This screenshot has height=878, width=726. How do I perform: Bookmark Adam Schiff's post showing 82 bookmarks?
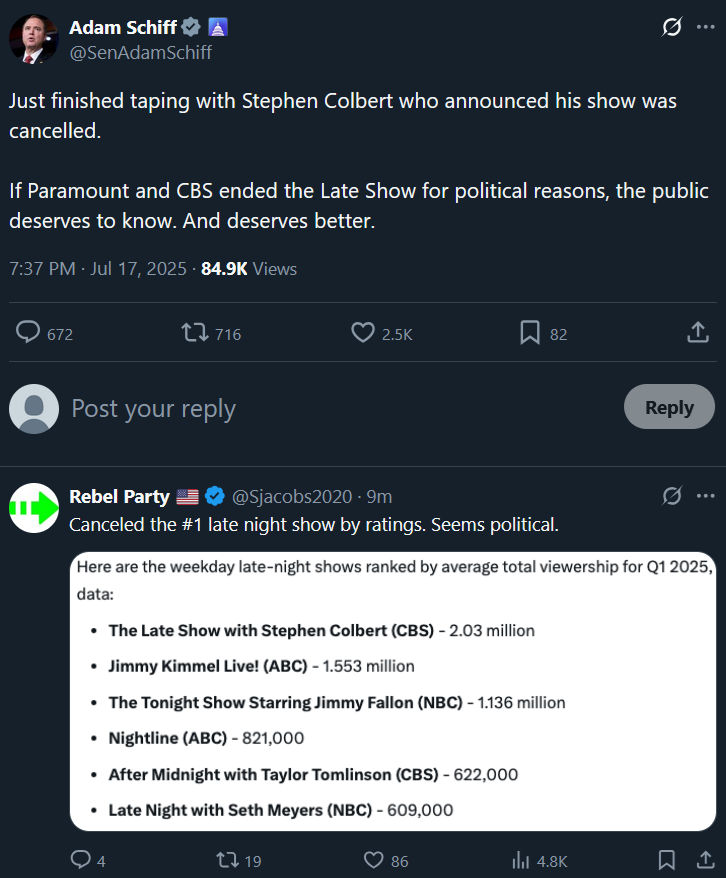tap(530, 333)
